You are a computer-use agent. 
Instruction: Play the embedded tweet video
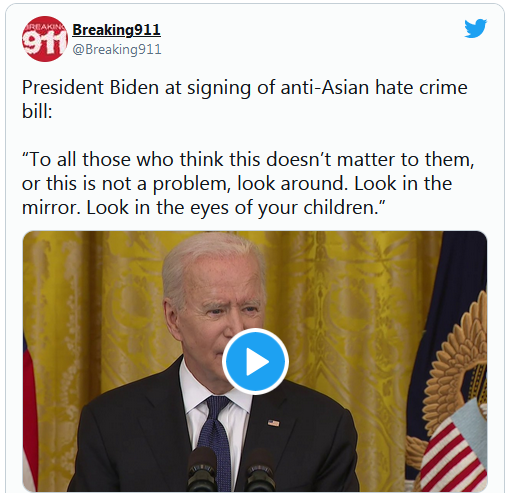(x=255, y=362)
